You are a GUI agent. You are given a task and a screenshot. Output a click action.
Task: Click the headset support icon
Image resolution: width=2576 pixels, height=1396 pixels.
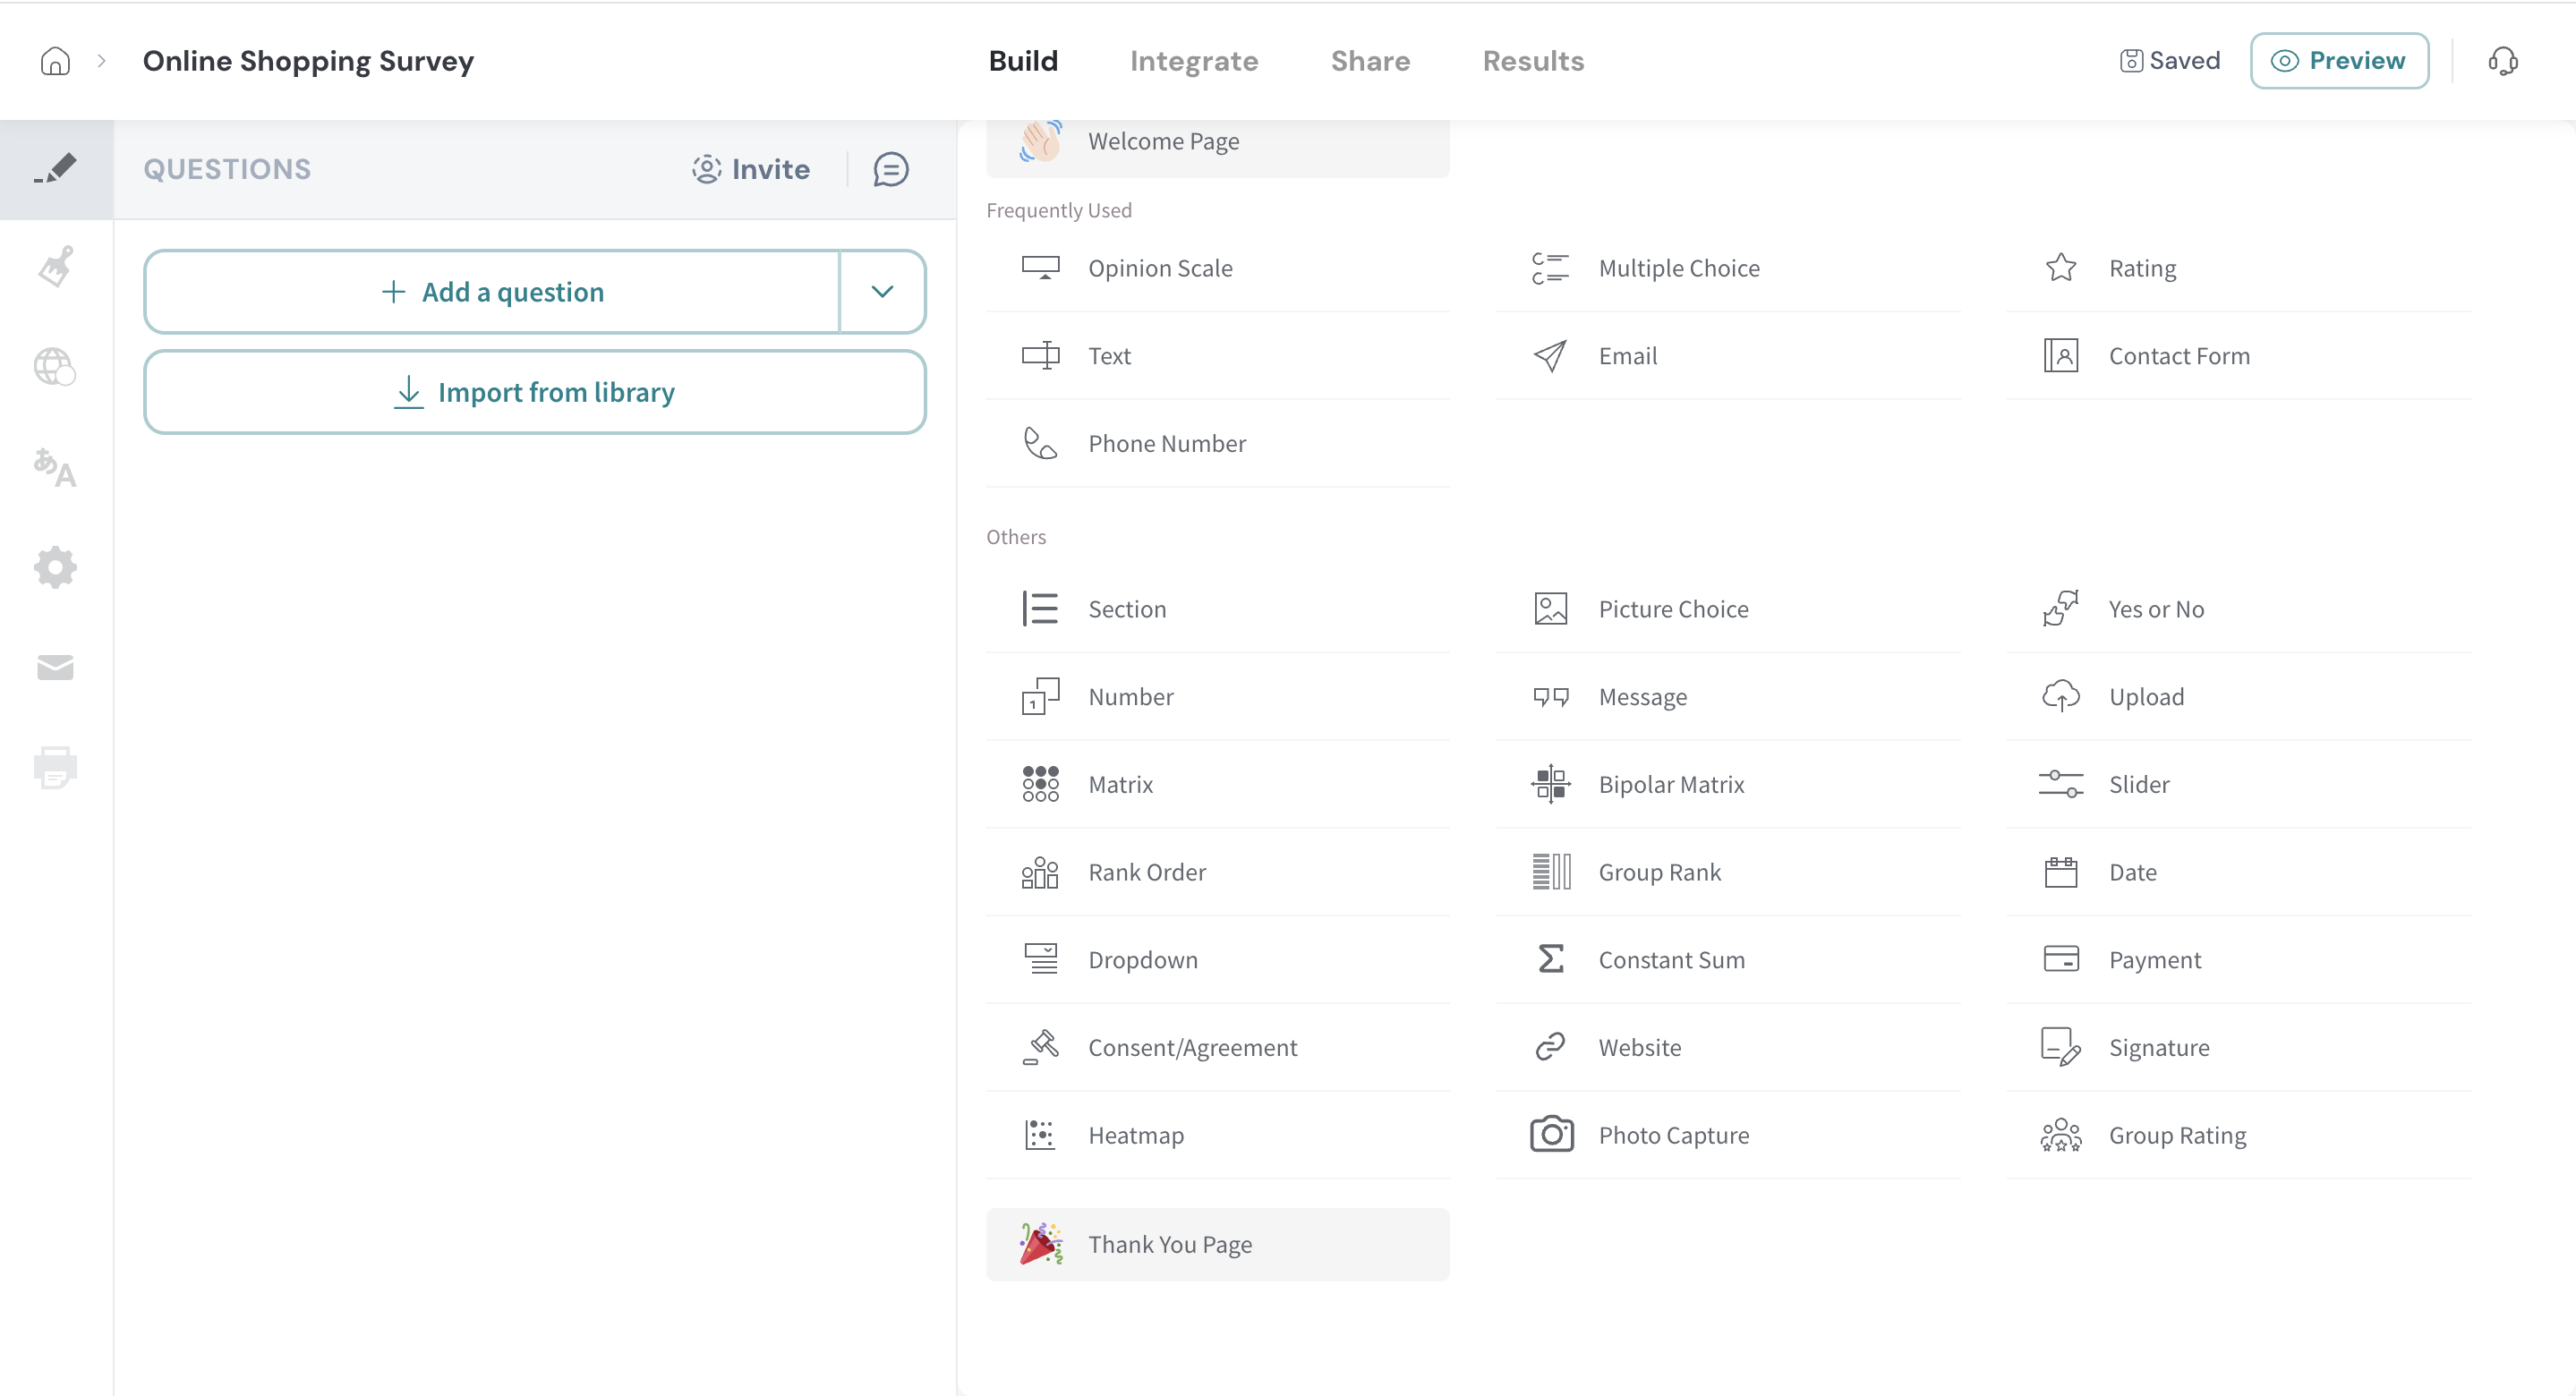(2502, 61)
